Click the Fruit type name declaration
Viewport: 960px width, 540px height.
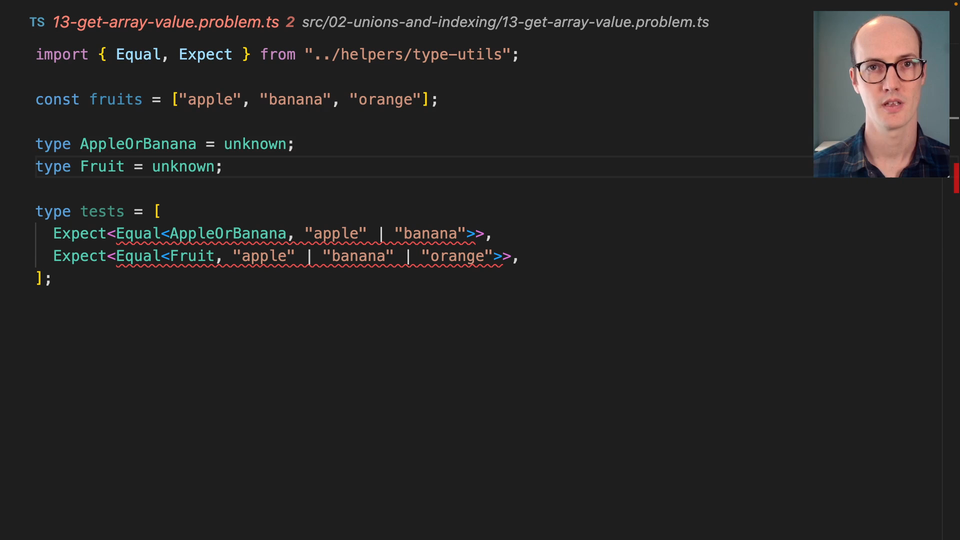[102, 166]
